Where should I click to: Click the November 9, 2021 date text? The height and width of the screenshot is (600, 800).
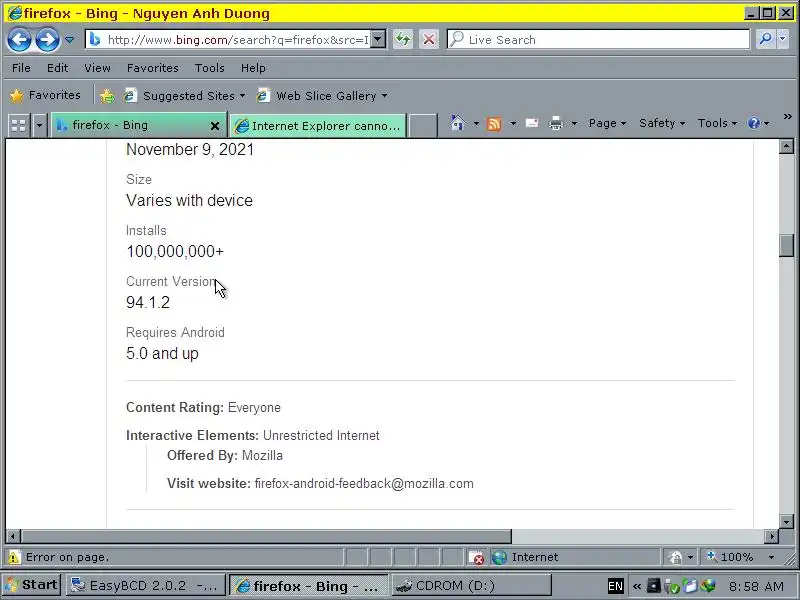pos(190,149)
